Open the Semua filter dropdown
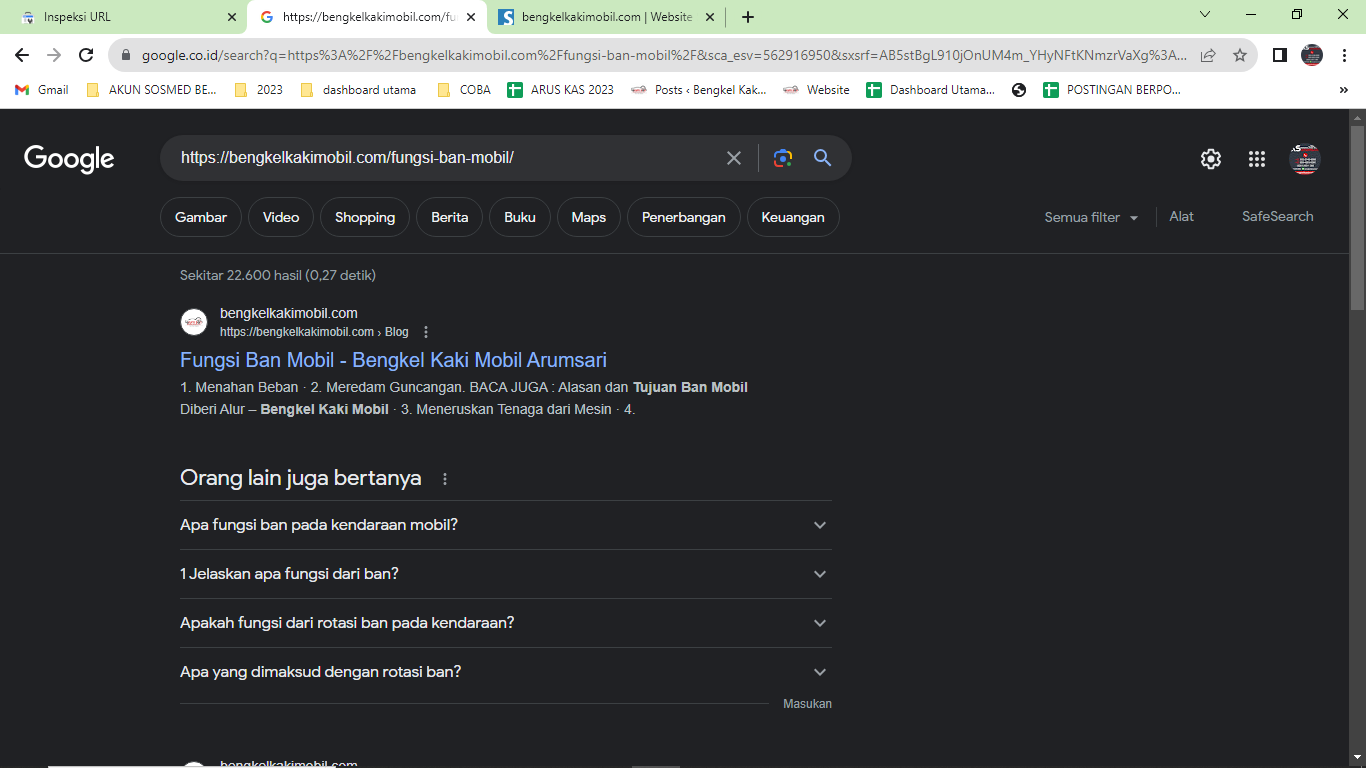This screenshot has height=768, width=1366. pos(1091,217)
